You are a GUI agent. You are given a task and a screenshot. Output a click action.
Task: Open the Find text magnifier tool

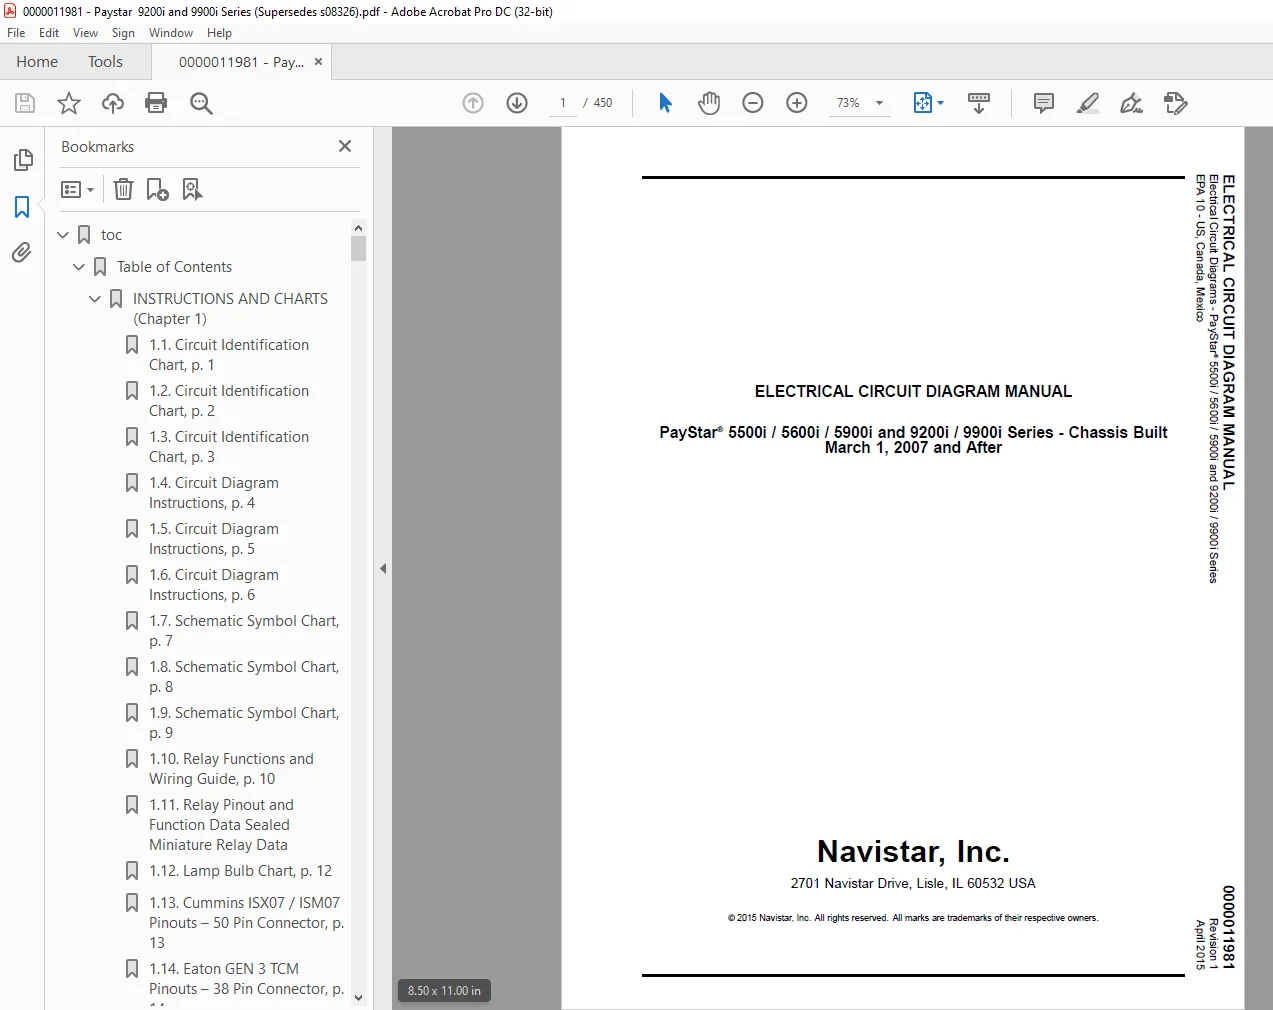pyautogui.click(x=201, y=103)
